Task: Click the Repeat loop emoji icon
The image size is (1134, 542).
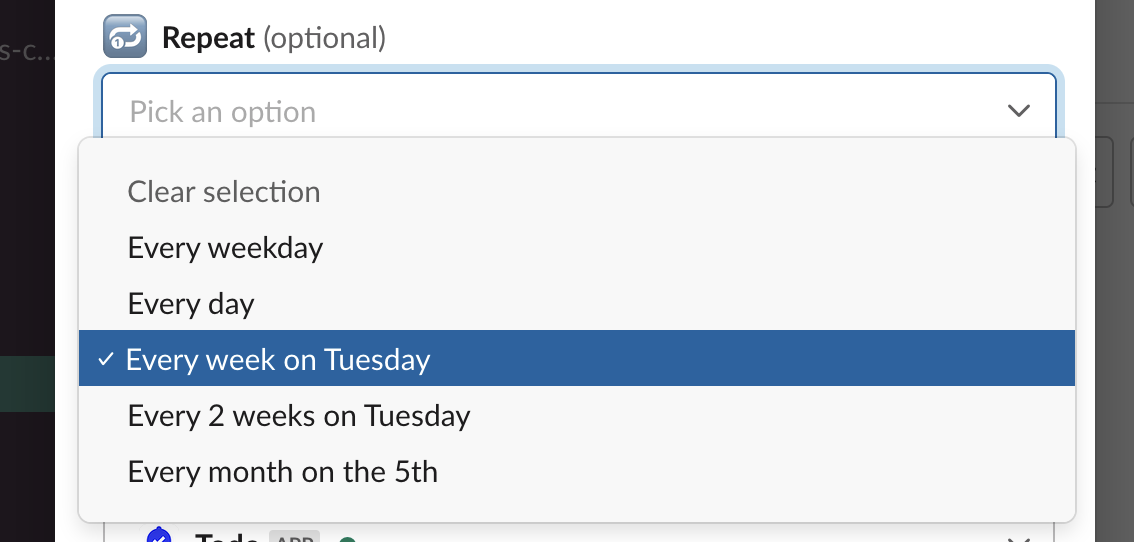Action: click(x=125, y=39)
